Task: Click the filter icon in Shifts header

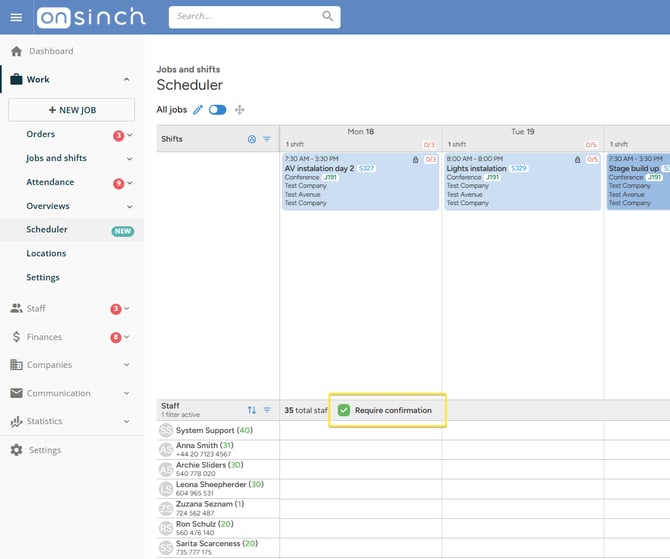Action: coord(267,139)
